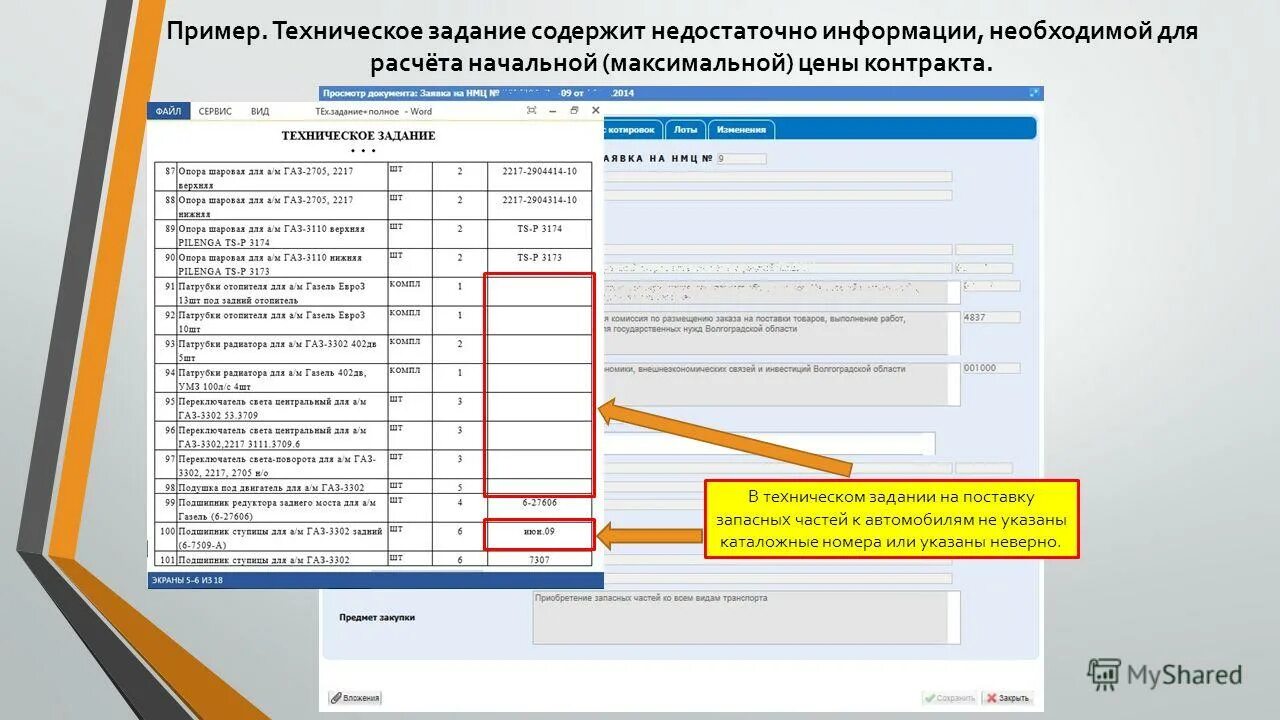Click the restore window icon of Тех.задание+полное
Viewport: 1280px width, 720px height.
(x=574, y=110)
